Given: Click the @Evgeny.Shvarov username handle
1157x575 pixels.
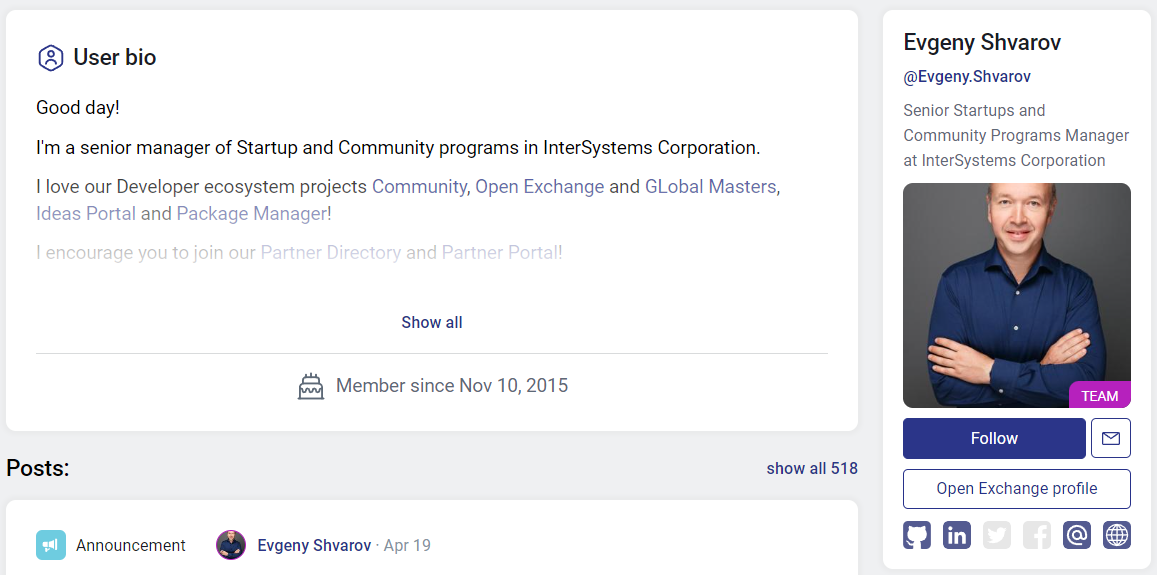Looking at the screenshot, I should click(967, 76).
